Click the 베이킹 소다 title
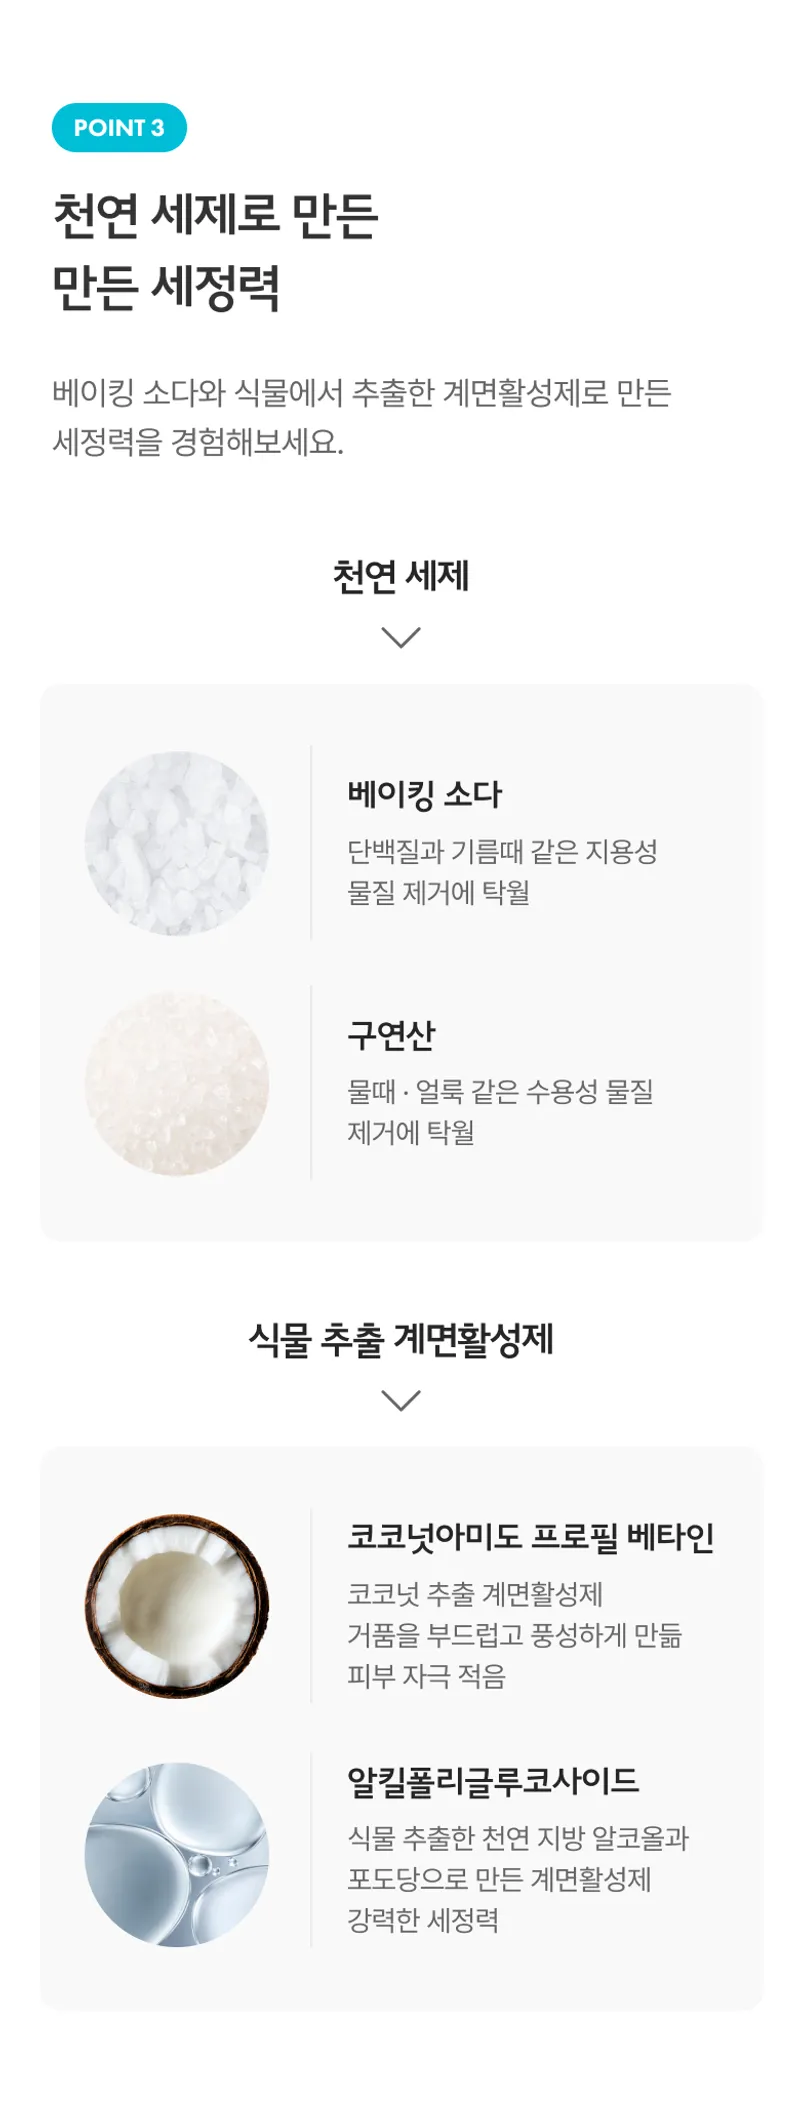800x2113 pixels. tap(425, 795)
